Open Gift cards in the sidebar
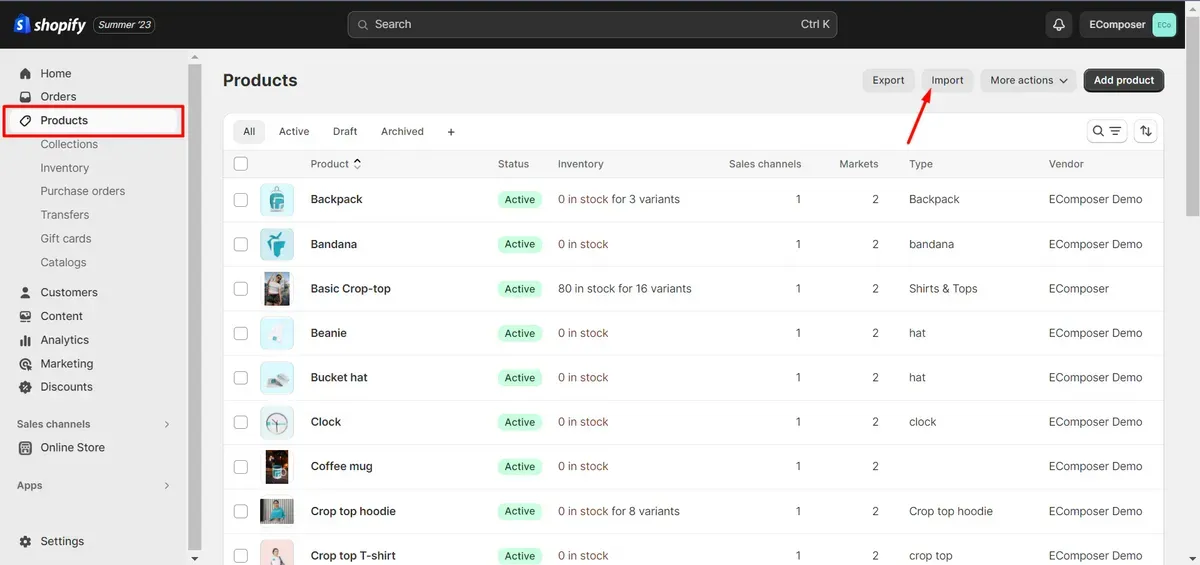 pos(66,239)
